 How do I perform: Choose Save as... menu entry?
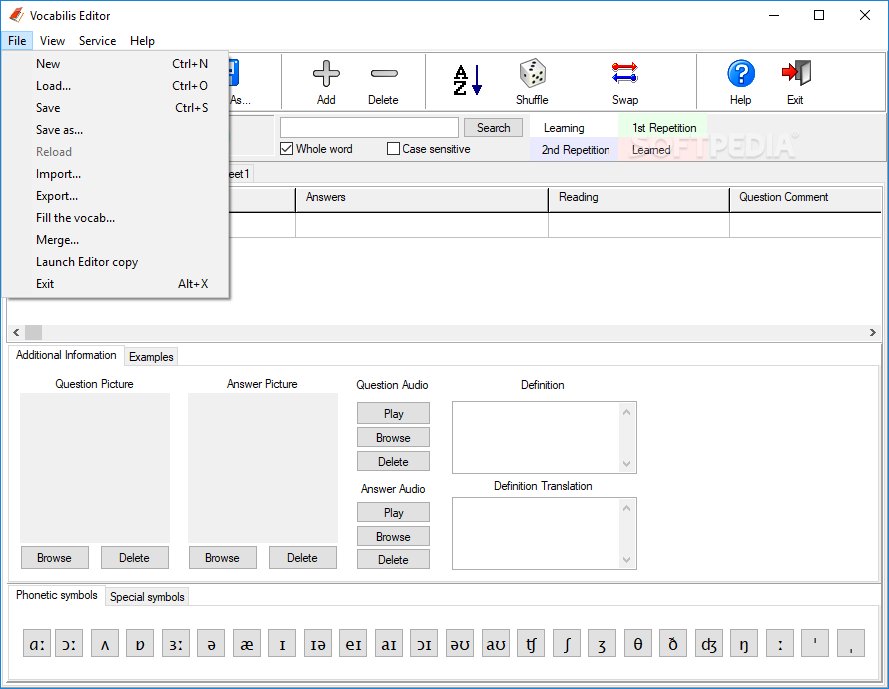click(116, 130)
